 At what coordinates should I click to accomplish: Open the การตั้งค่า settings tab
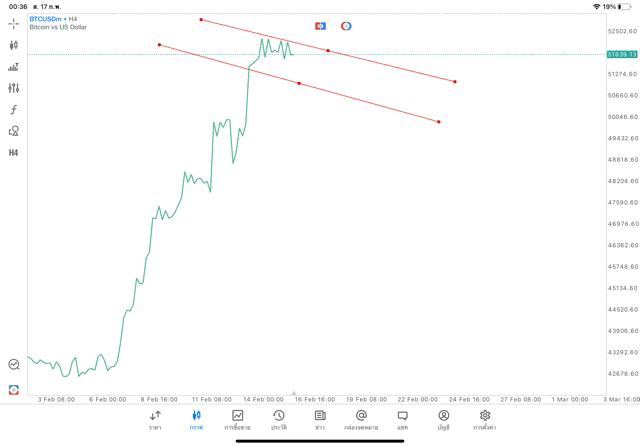point(485,419)
